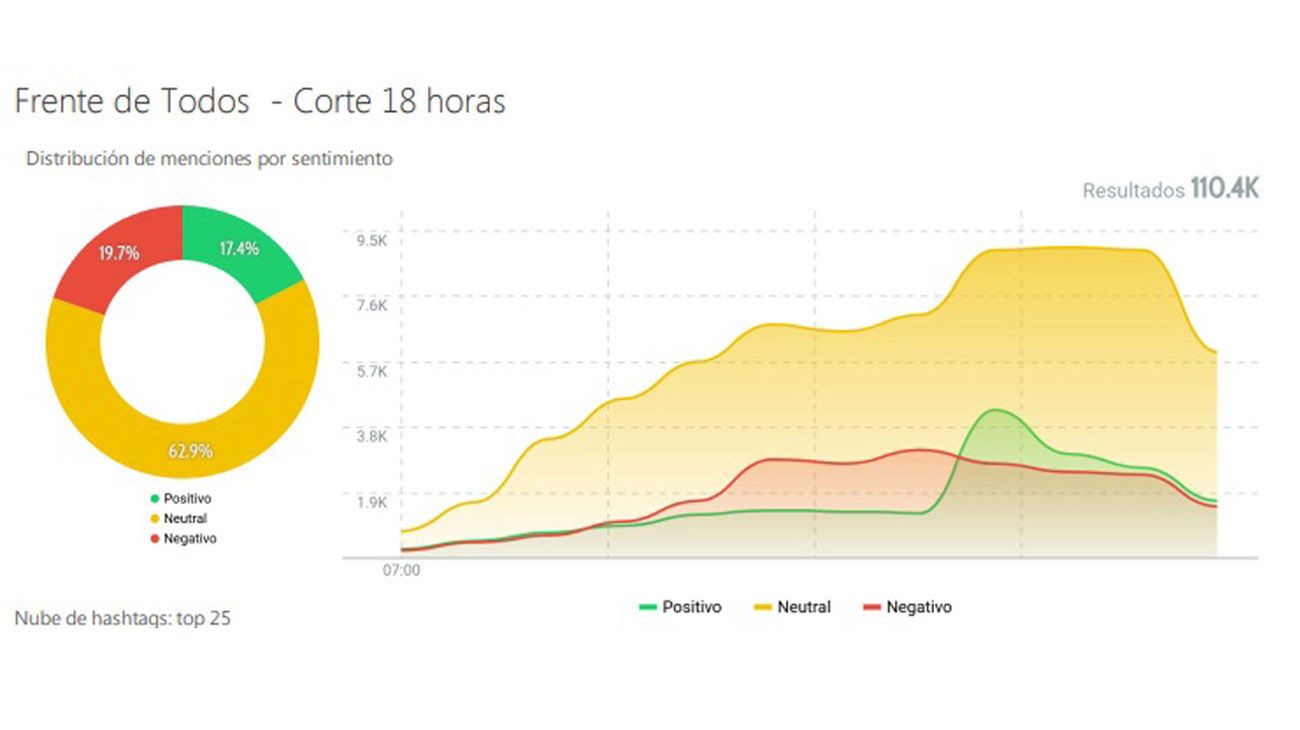Toggle the Negativo series in chart legend
Image resolution: width=1300 pixels, height=730 pixels.
(906, 607)
